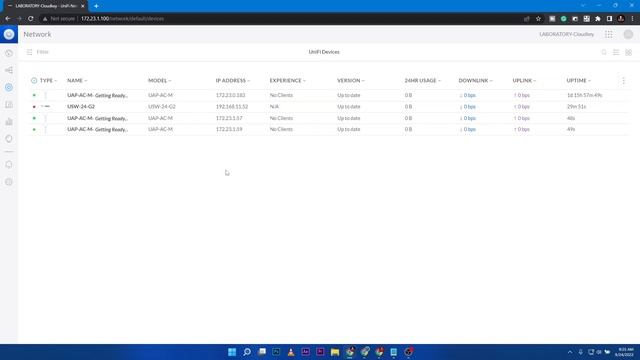Open File Explorer from taskbar

point(335,352)
